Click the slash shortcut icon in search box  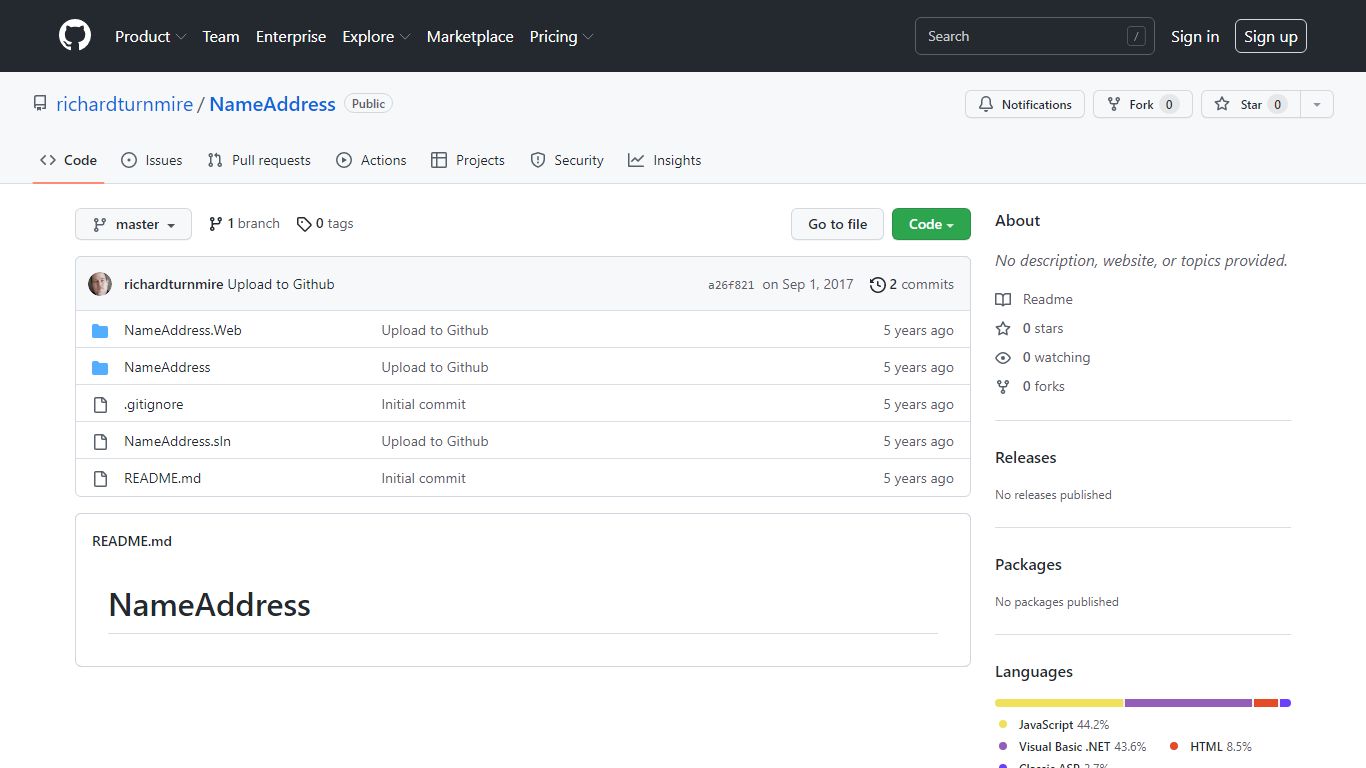pyautogui.click(x=1136, y=36)
